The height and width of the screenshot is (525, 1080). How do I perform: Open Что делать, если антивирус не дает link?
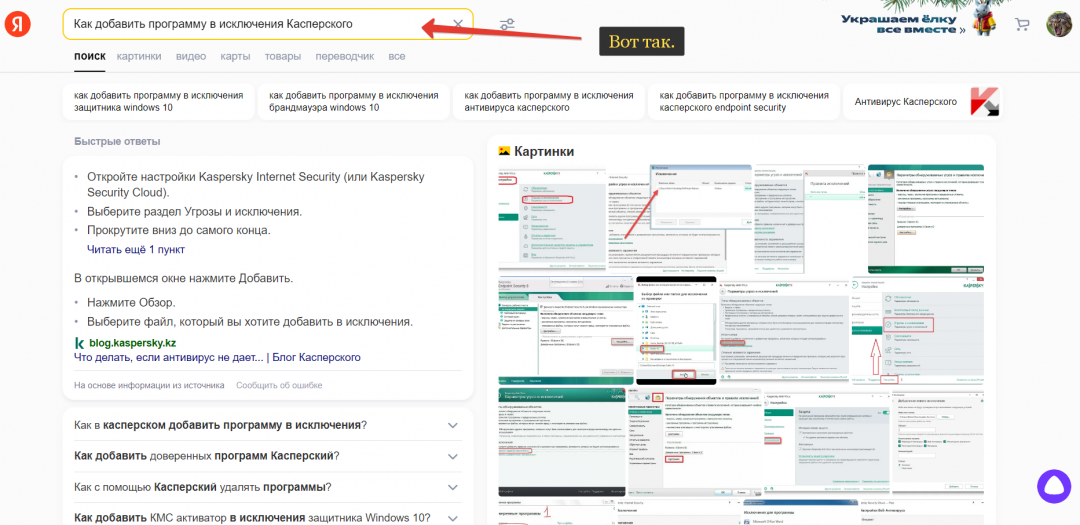coord(169,358)
